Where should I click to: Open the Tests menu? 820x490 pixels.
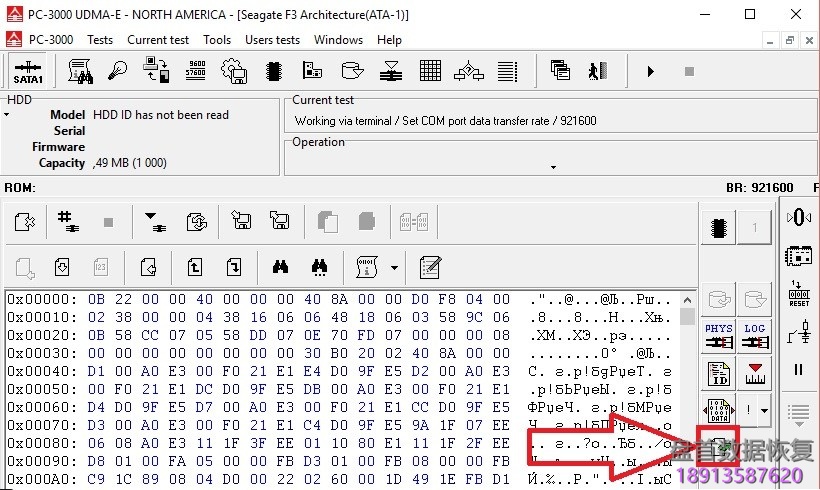(x=100, y=40)
